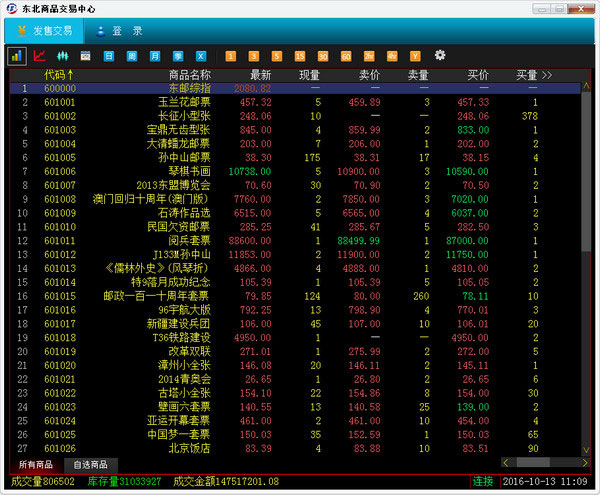Select the 琴棋书画 row
Image resolution: width=600 pixels, height=495 pixels.
[x=295, y=171]
